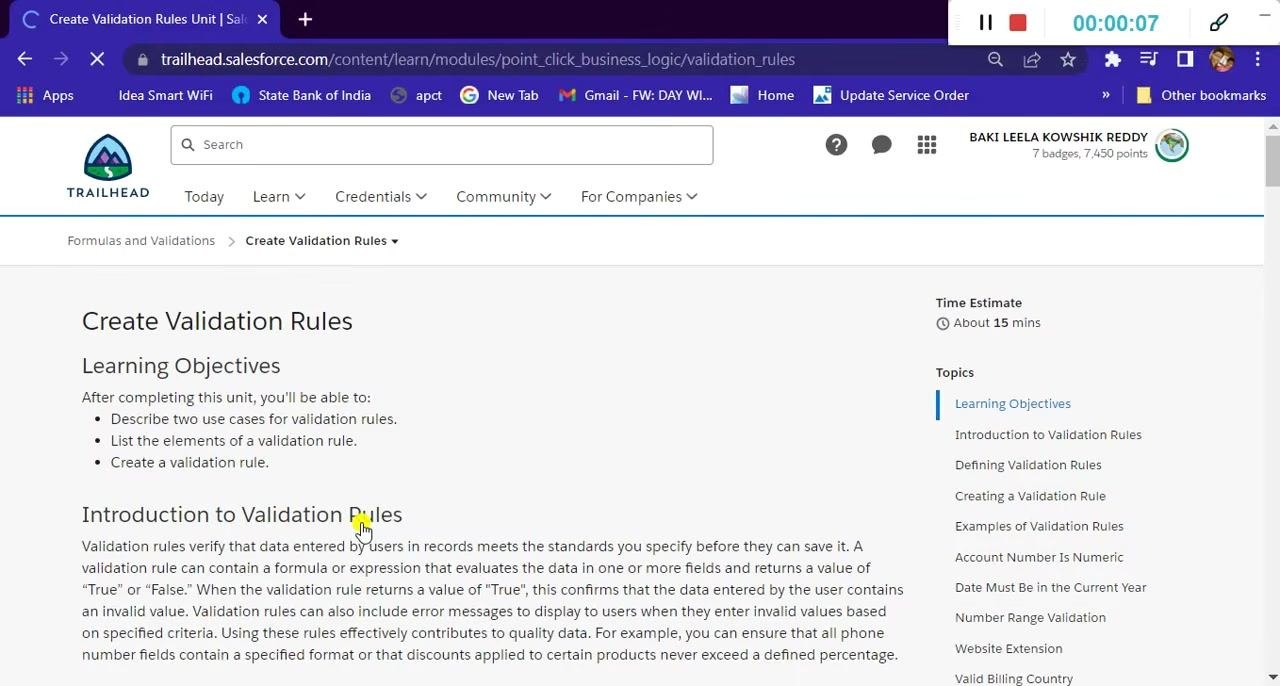Expand Create Validation Rules breadcrumb dropdown
This screenshot has width=1280, height=686.
[322, 241]
